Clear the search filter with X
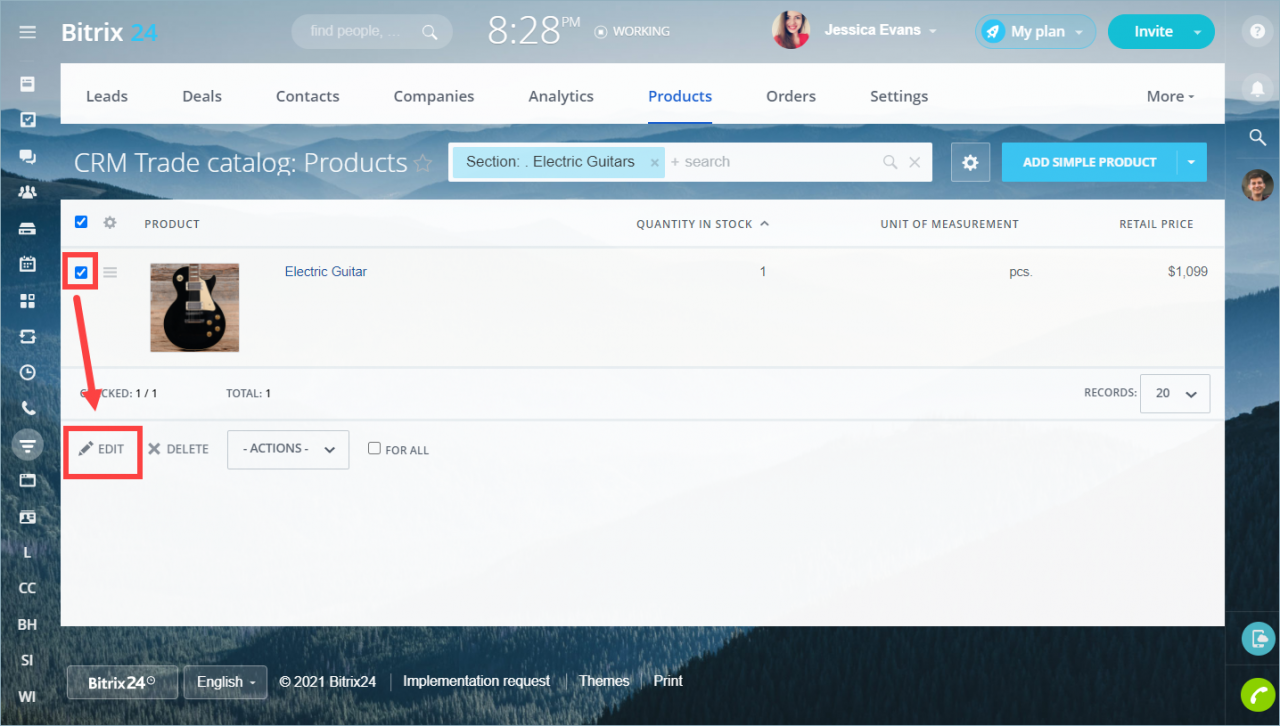The width and height of the screenshot is (1280, 726). coord(914,162)
